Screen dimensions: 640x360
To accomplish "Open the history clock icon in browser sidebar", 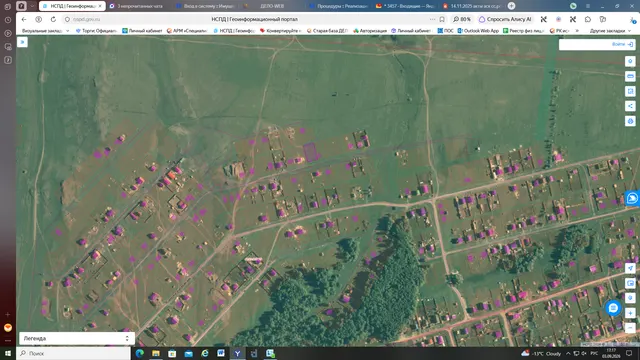I will (8, 20).
